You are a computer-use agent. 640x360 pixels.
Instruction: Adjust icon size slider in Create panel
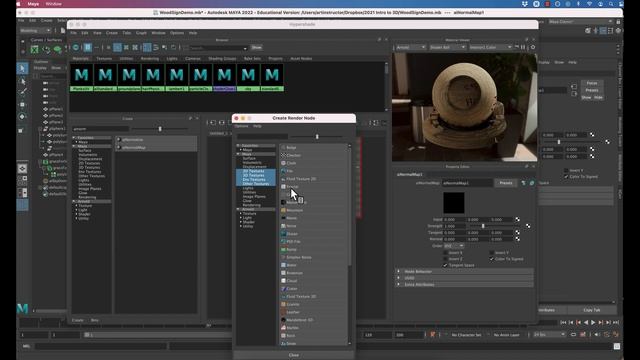coord(160,129)
